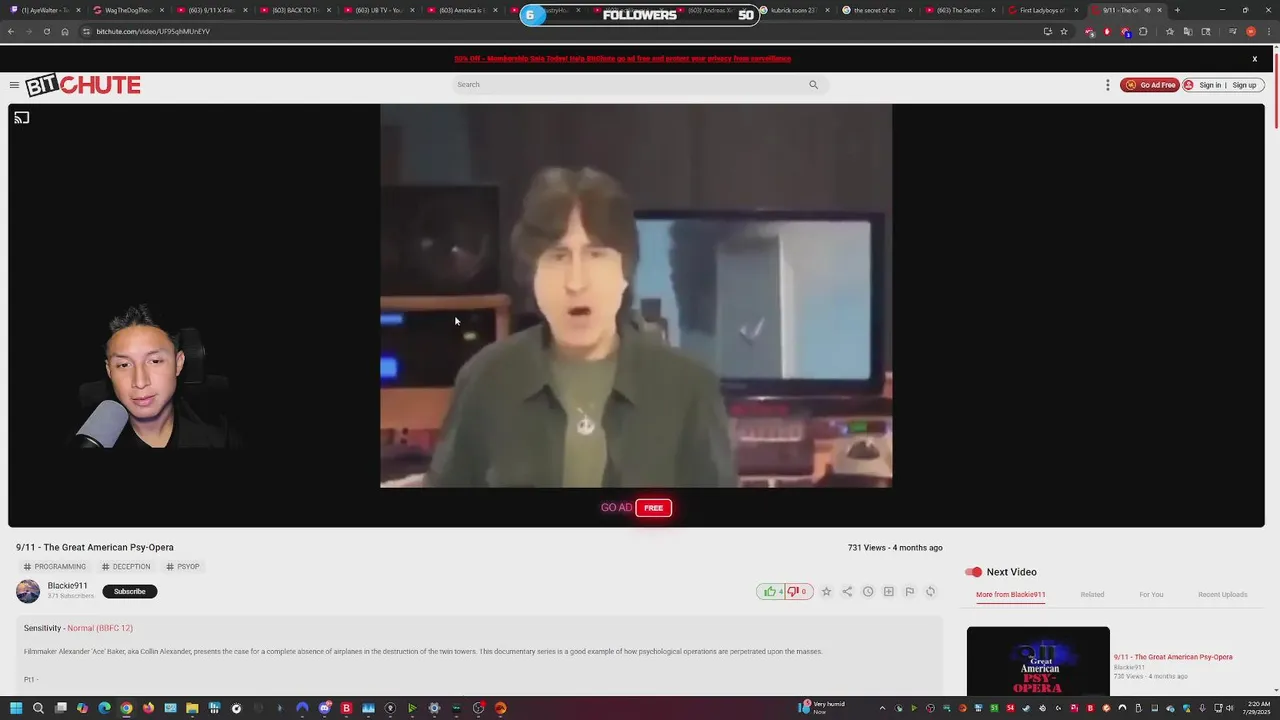Like the video with thumbs up
Viewport: 1280px width, 720px height.
pos(770,591)
